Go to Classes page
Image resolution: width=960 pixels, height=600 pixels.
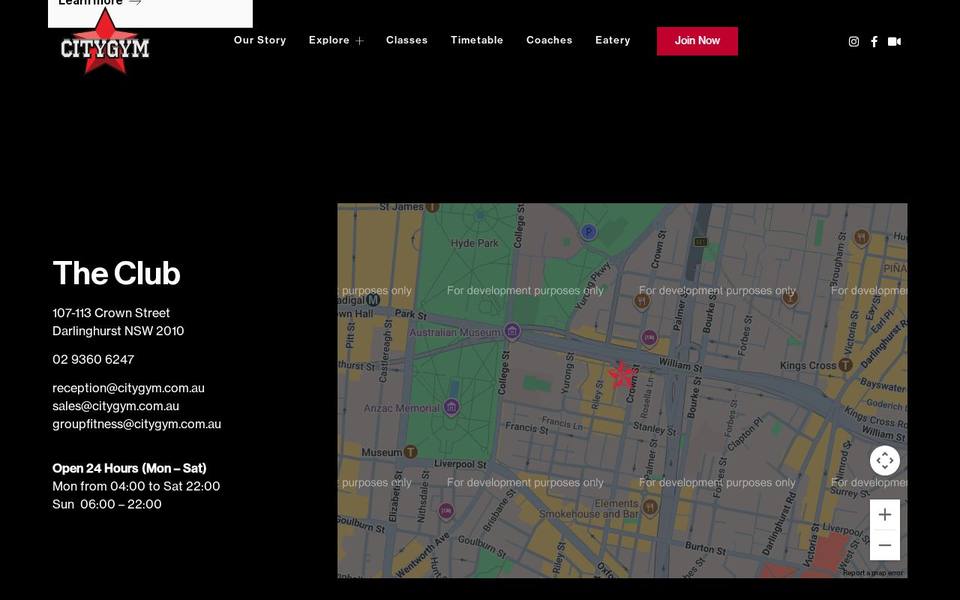tap(407, 40)
